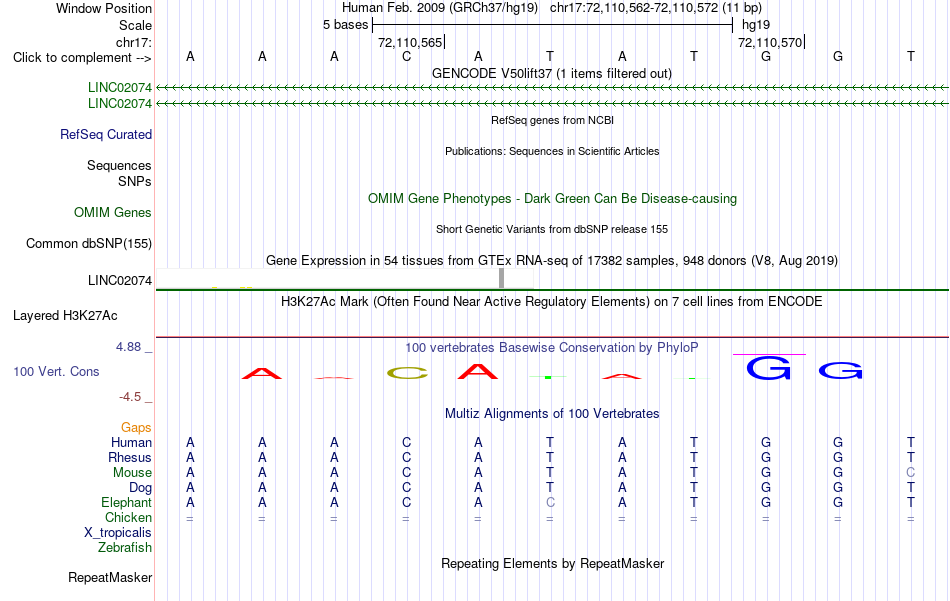Click the upper LINC02074 gene label
This screenshot has height=601, width=950.
click(120, 88)
